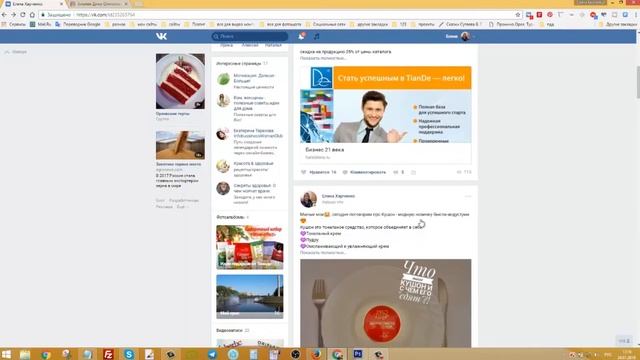
Task: Open File Explorer from the taskbar
Action: click(25, 354)
